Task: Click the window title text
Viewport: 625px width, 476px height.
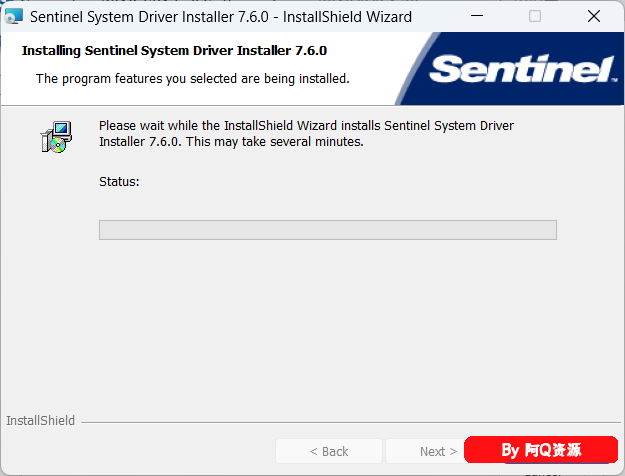Action: tap(220, 17)
